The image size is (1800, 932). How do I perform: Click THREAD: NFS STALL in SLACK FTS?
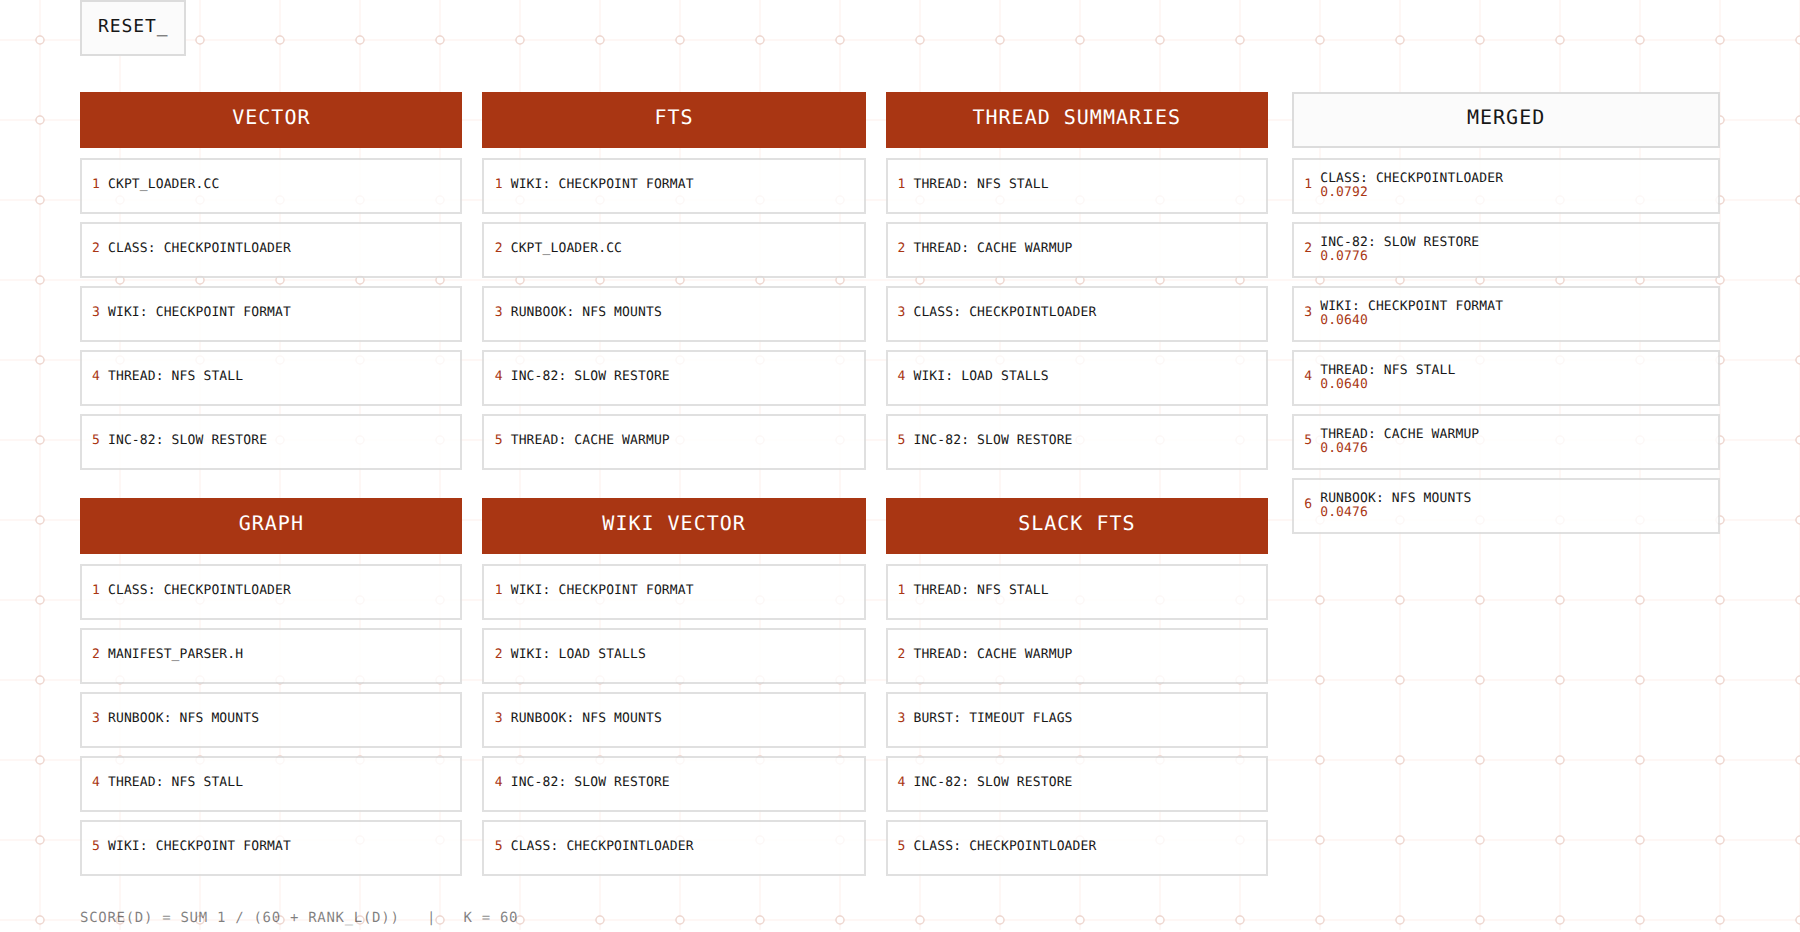coord(1077,592)
